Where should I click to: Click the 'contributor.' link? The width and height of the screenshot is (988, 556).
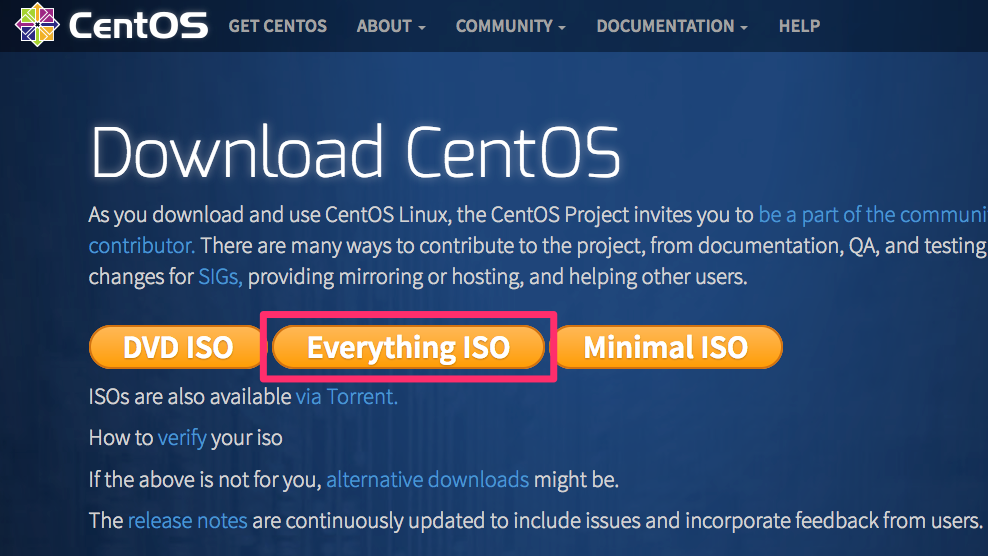pyautogui.click(x=142, y=246)
